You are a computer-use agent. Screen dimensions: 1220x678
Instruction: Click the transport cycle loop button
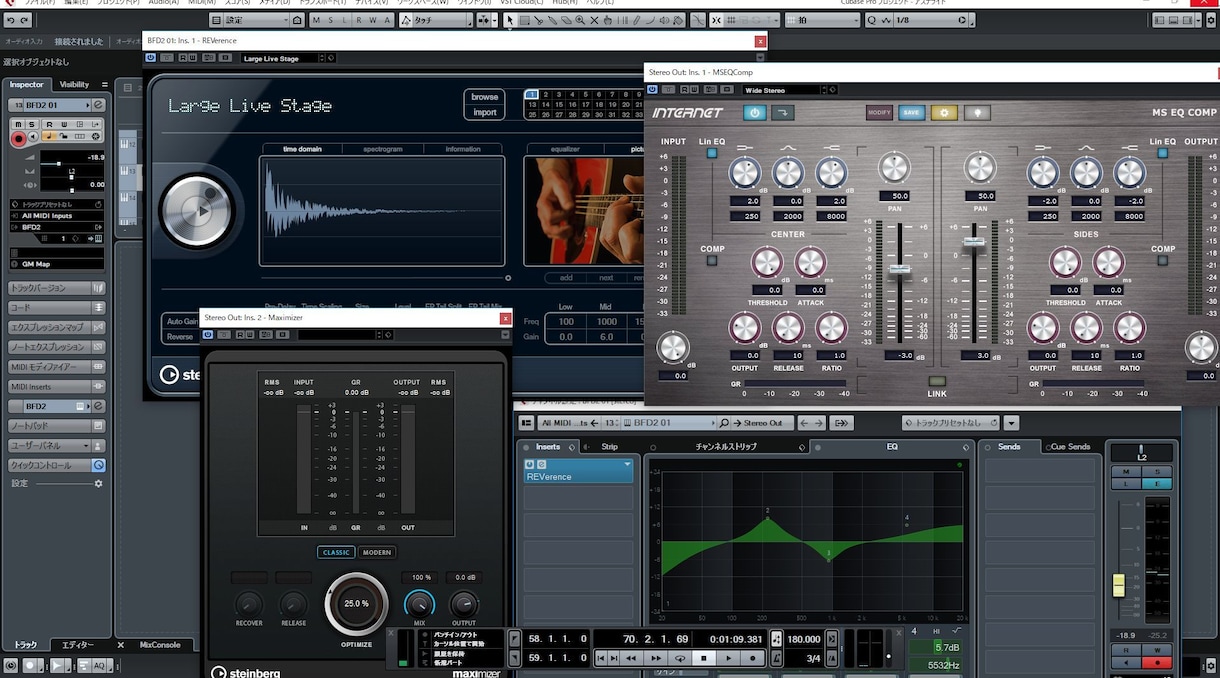click(x=680, y=658)
